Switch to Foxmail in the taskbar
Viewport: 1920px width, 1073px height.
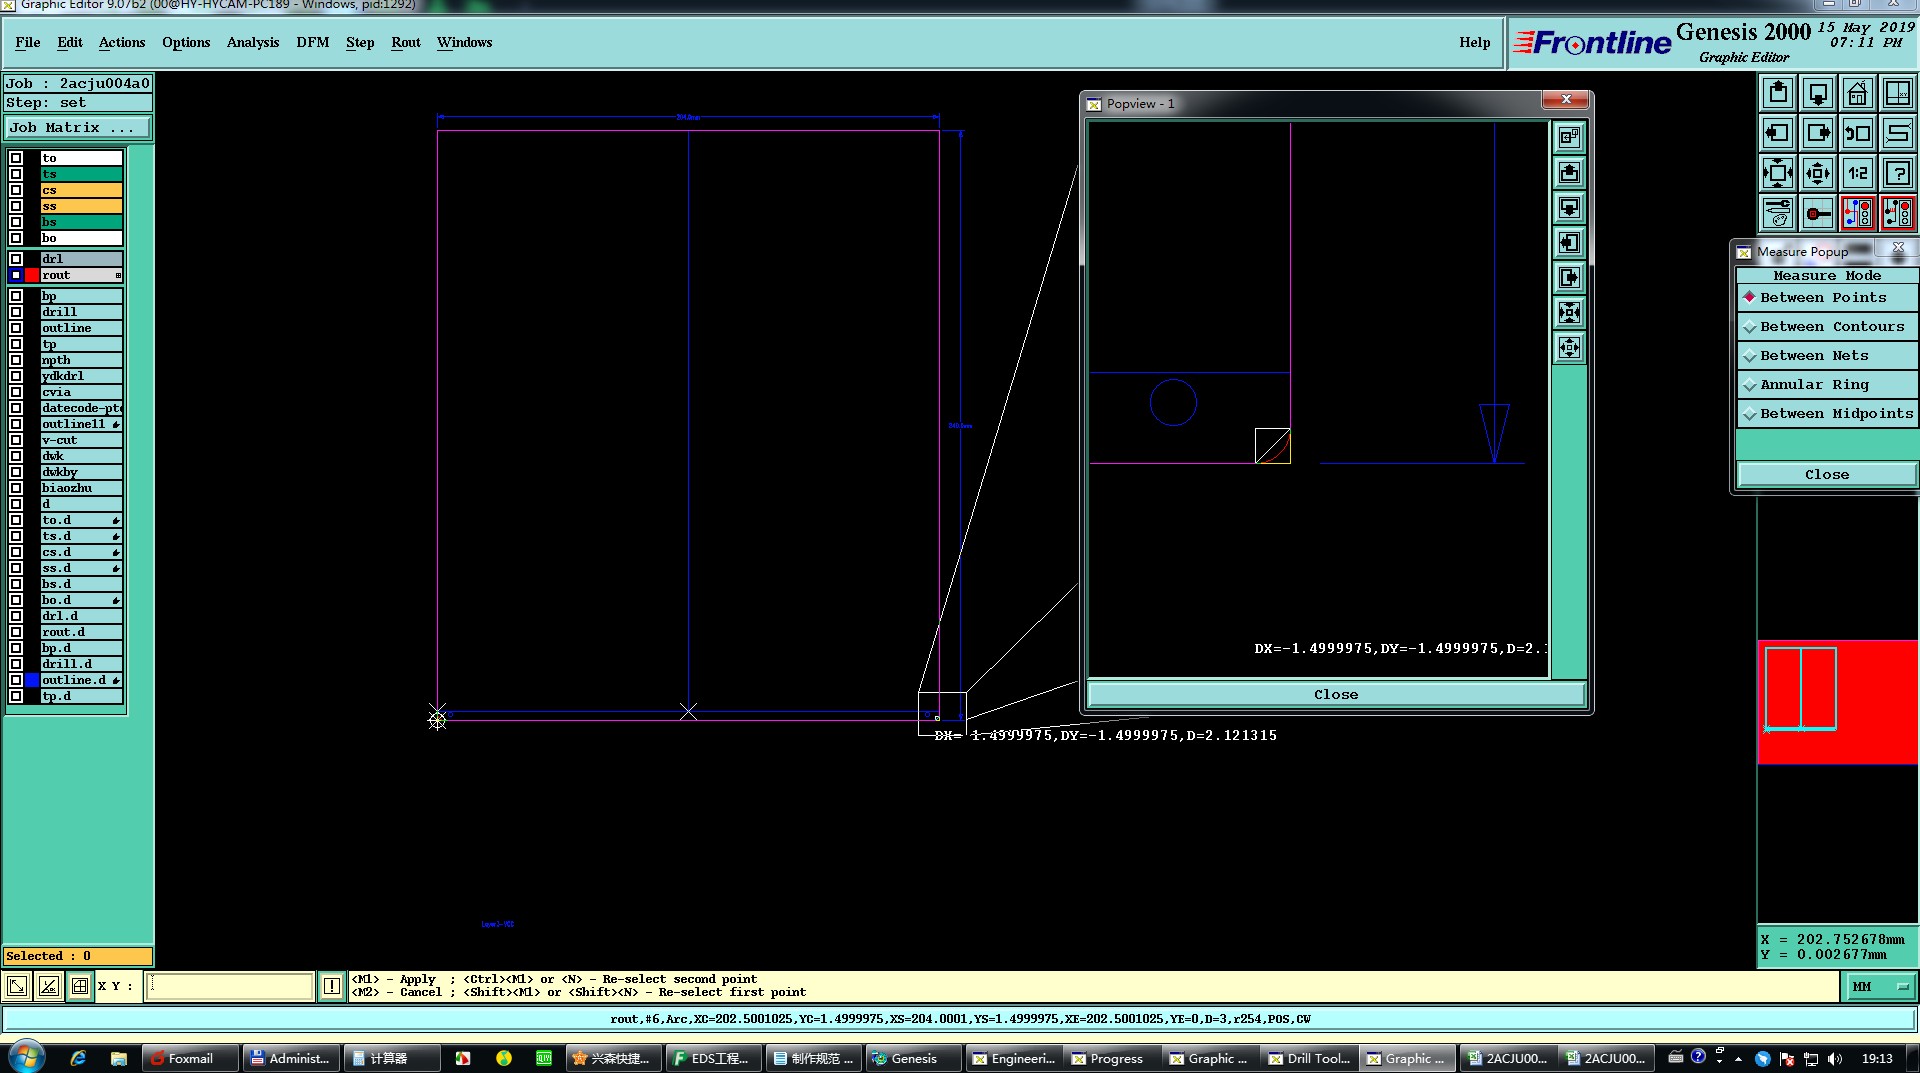pyautogui.click(x=190, y=1058)
